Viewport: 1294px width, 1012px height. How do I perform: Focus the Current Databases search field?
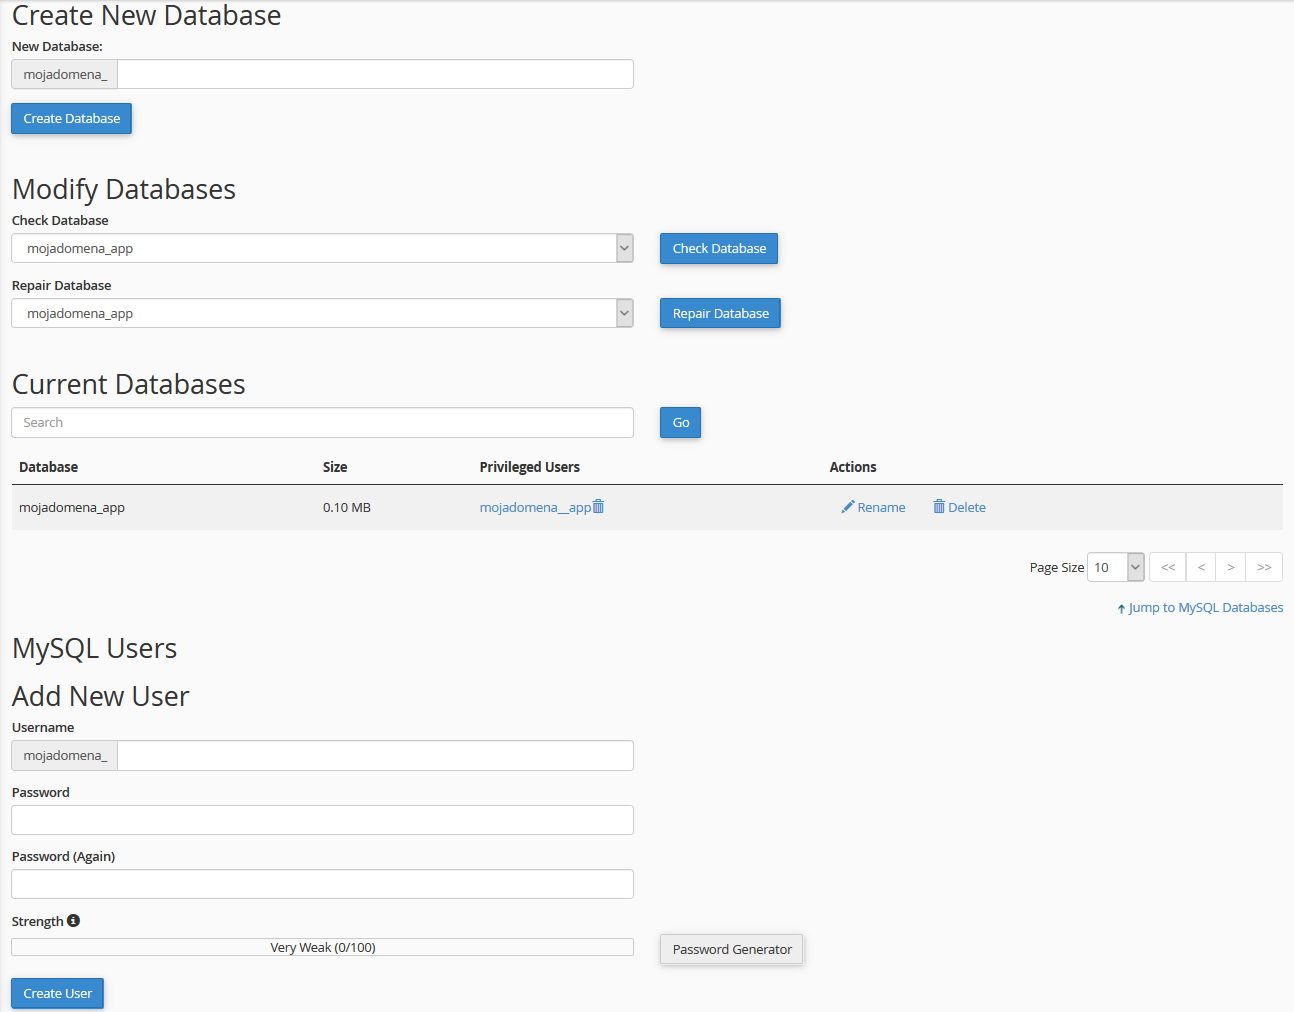[x=322, y=423]
